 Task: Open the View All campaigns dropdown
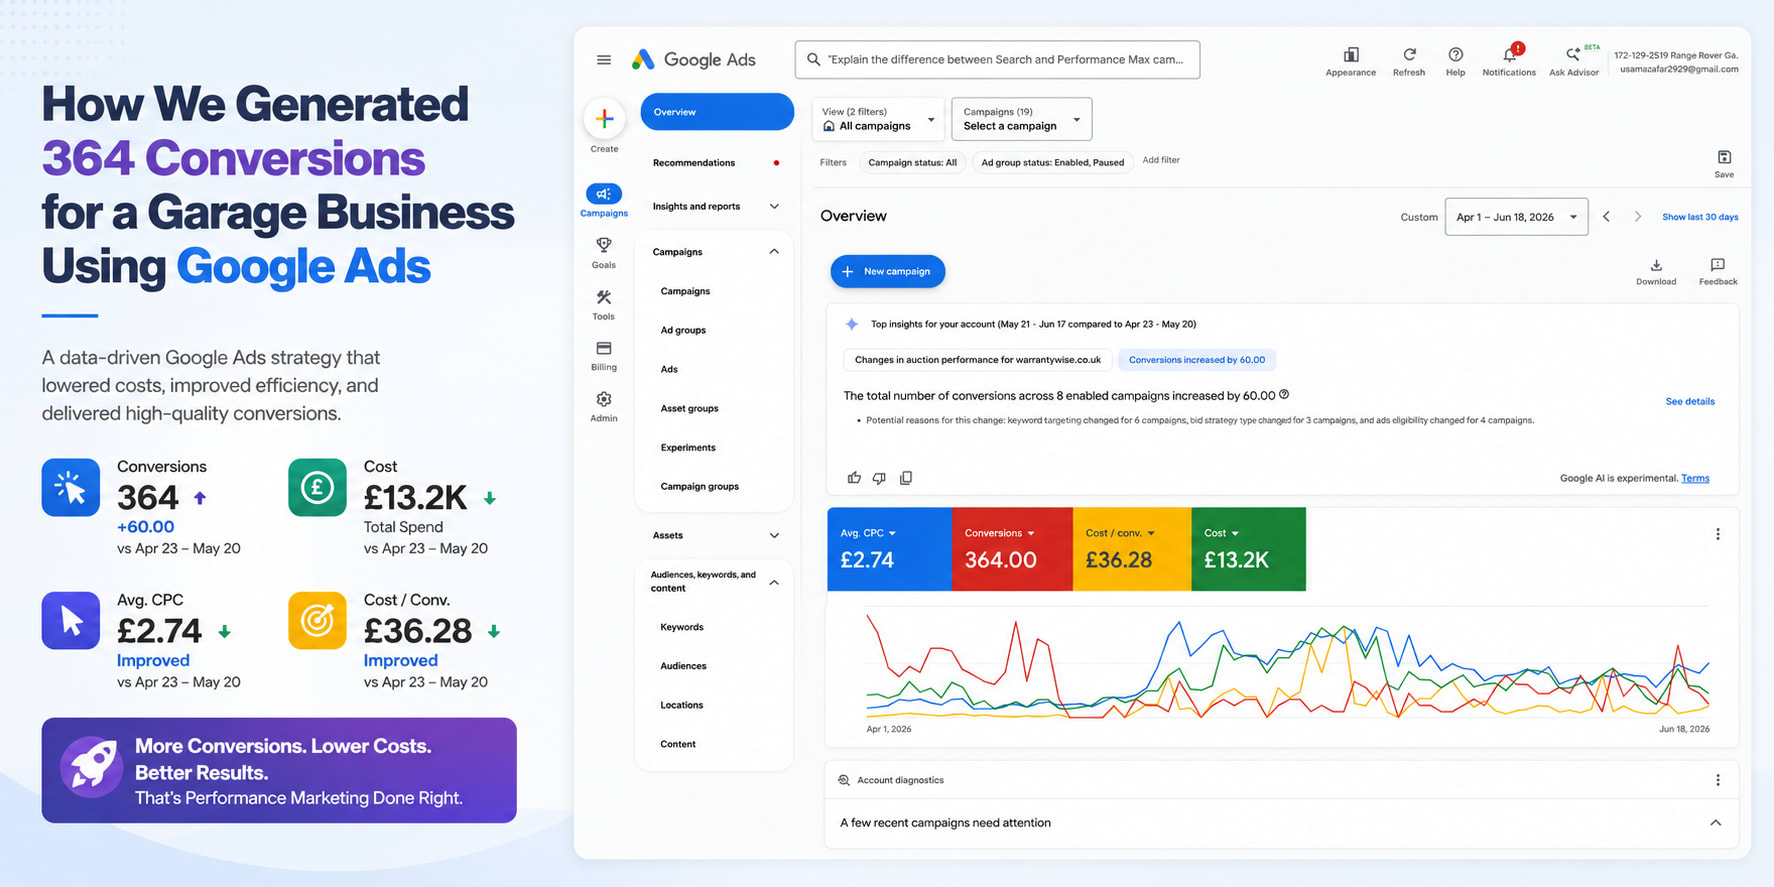pos(877,119)
